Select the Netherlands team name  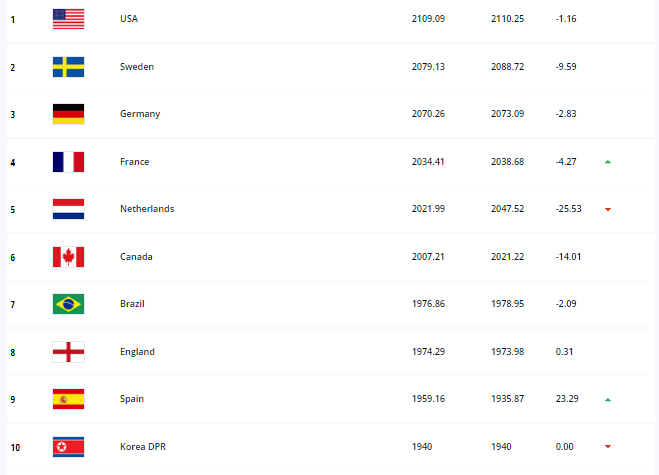[x=147, y=208]
